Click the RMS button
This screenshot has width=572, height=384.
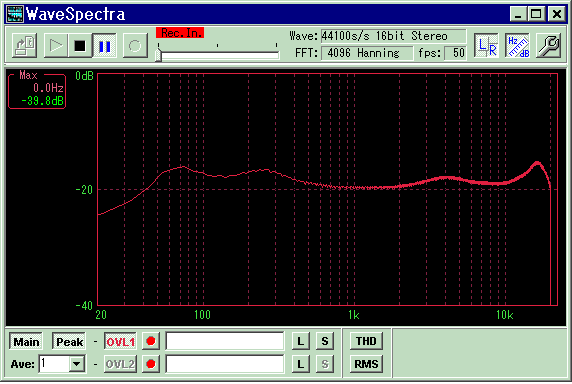[366, 364]
